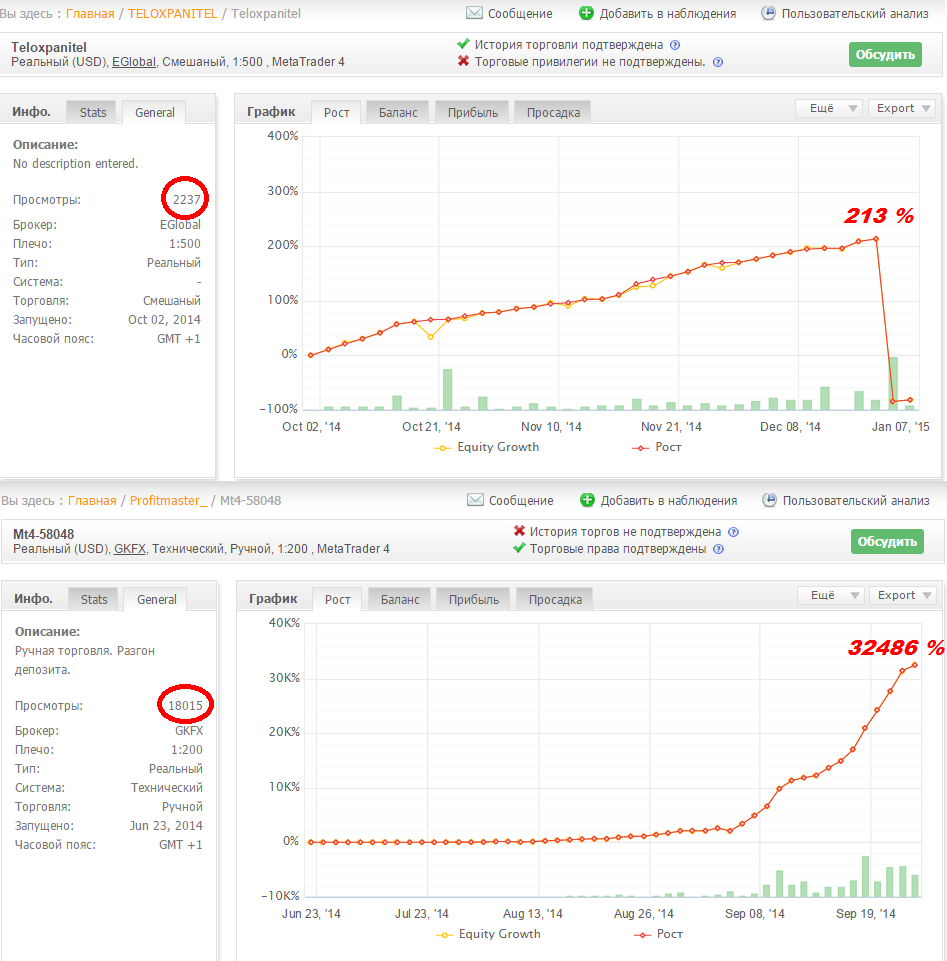Click help icon next to 'Торговые права подтверждены'

(x=718, y=549)
